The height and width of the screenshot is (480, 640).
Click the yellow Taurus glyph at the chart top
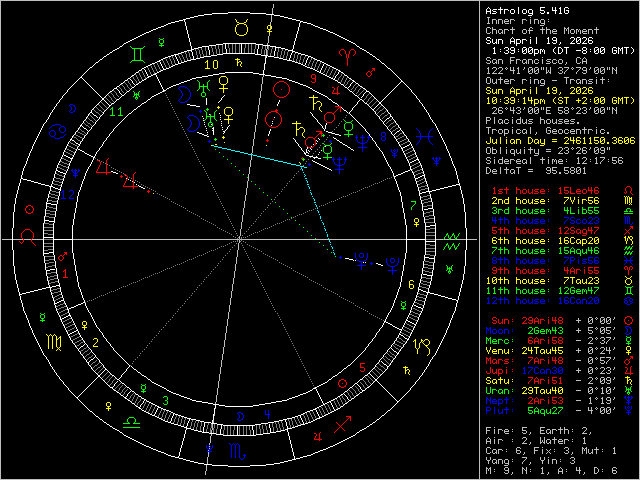pyautogui.click(x=240, y=29)
